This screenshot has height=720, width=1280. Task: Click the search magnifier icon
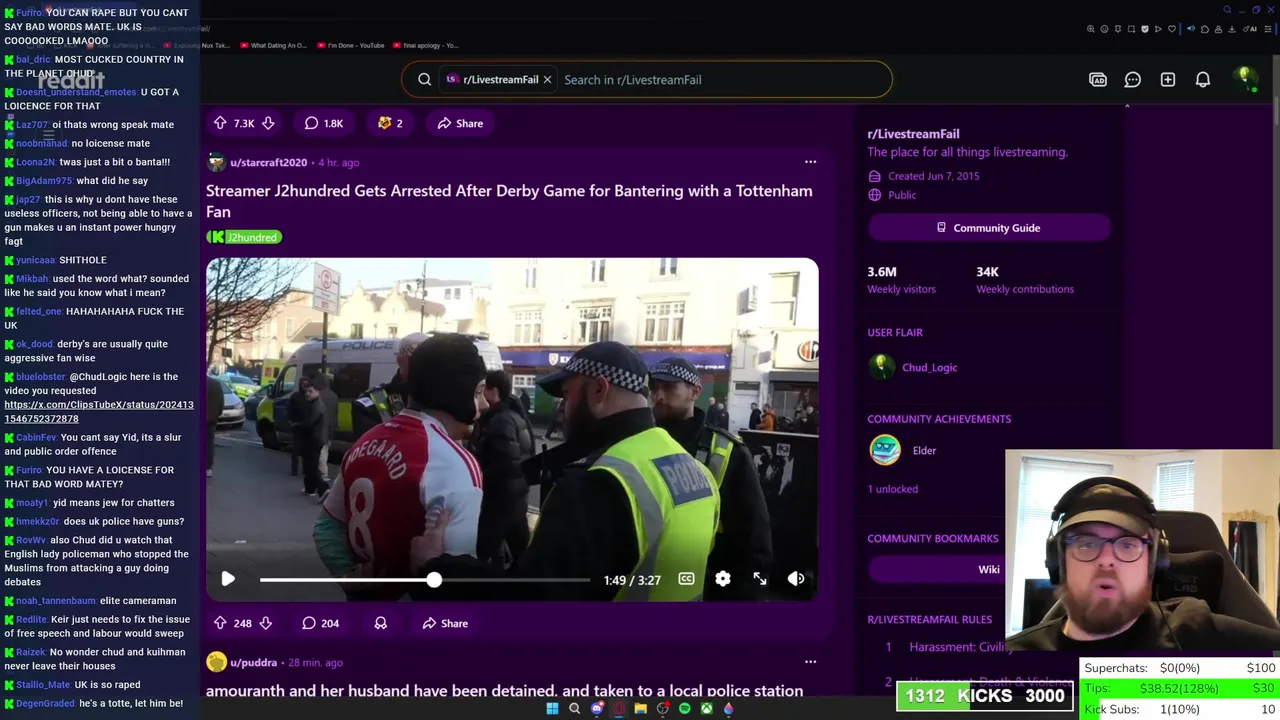click(x=425, y=79)
